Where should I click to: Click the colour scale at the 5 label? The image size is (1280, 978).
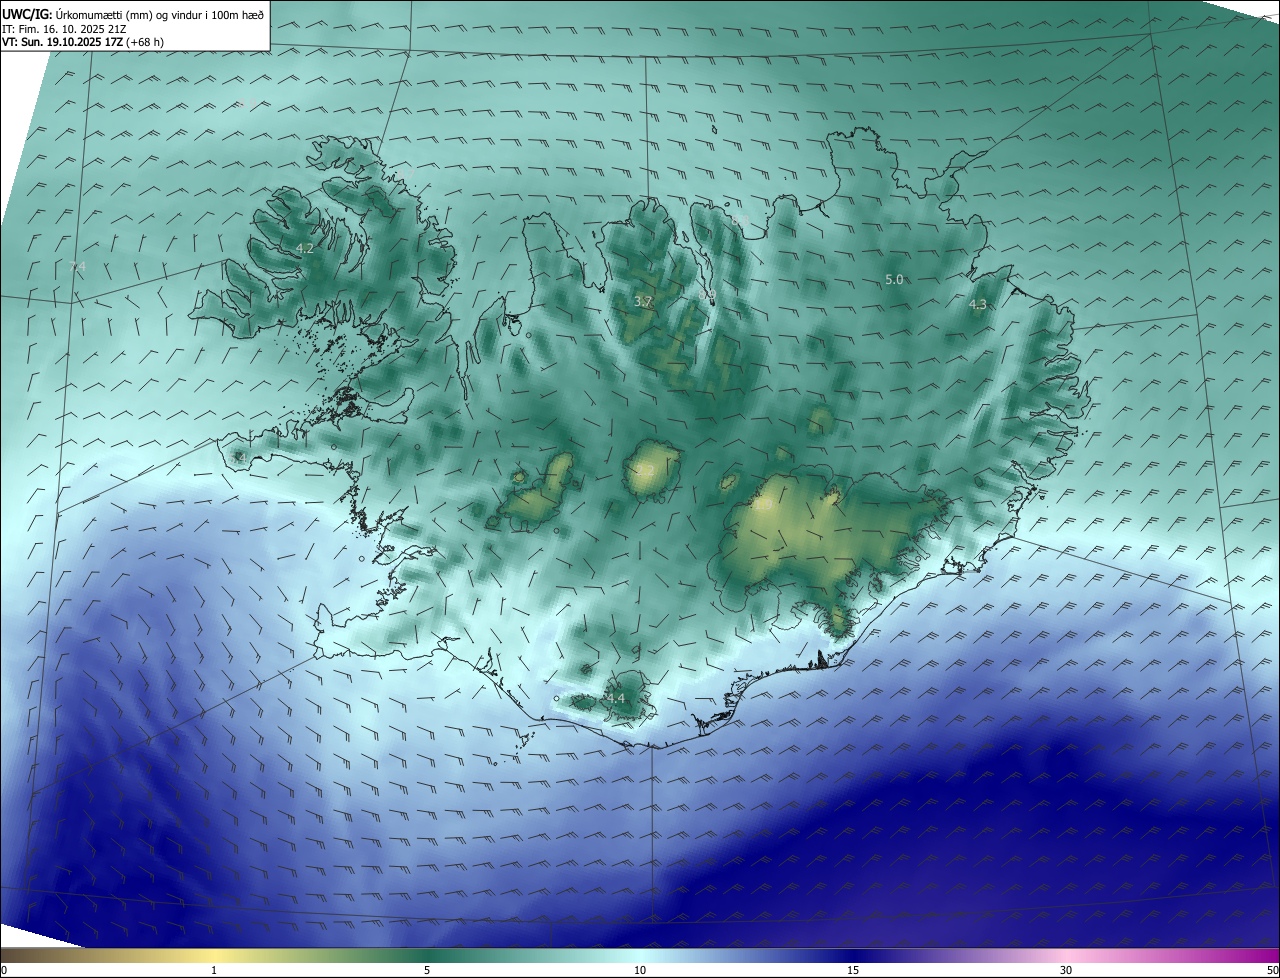point(427,970)
